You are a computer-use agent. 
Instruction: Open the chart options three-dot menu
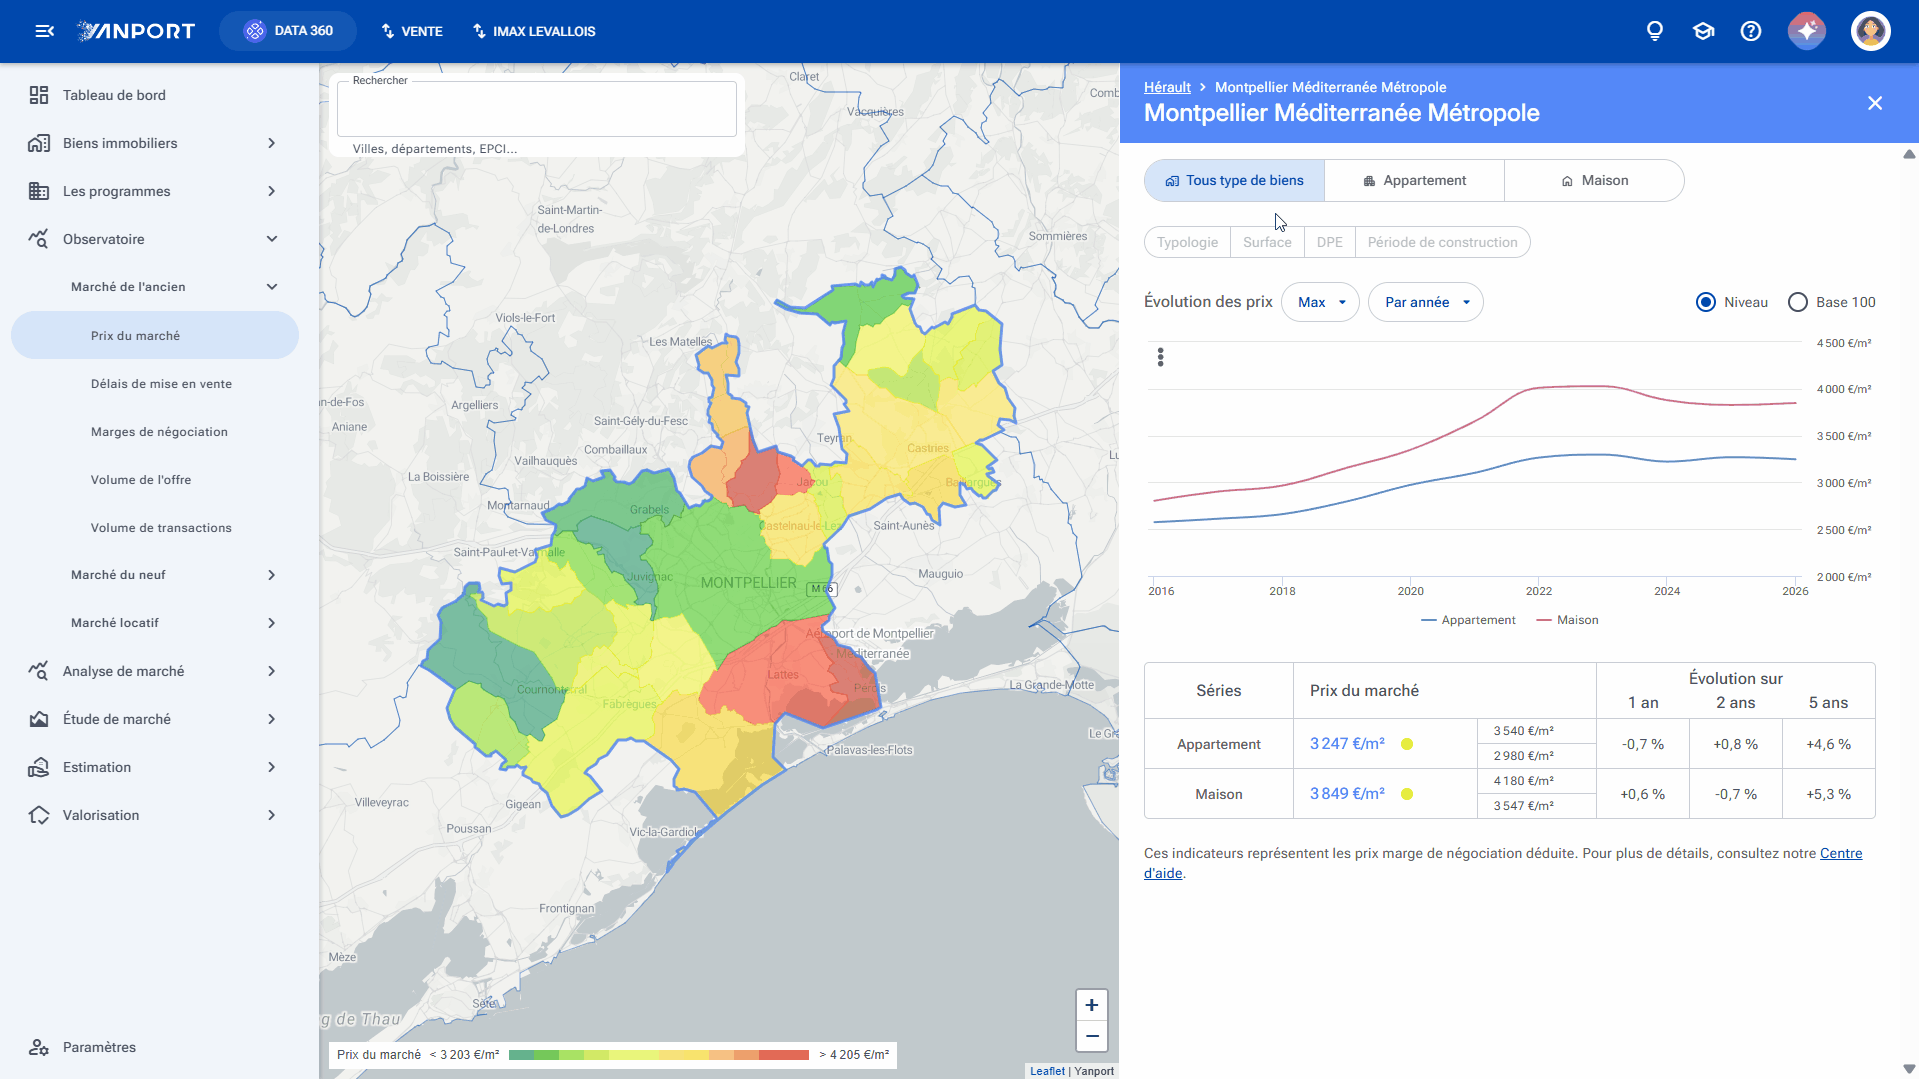coord(1160,357)
